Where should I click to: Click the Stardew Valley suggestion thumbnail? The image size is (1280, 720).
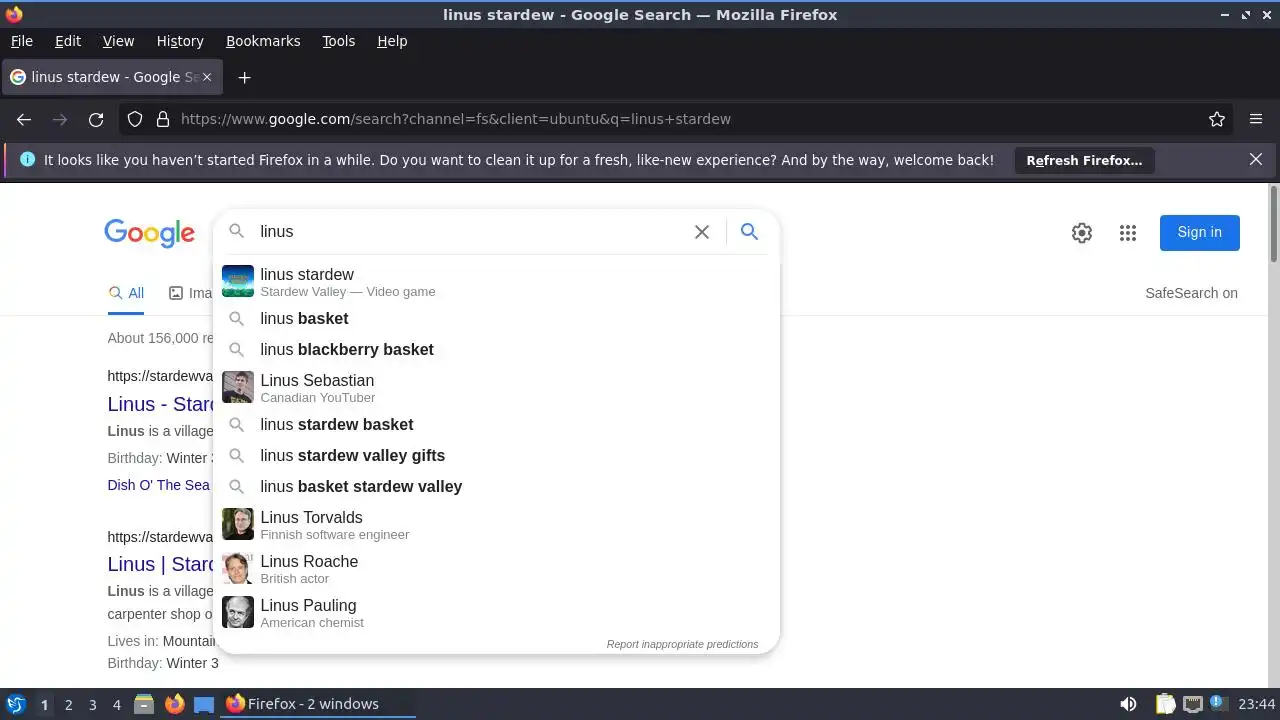[x=238, y=281]
